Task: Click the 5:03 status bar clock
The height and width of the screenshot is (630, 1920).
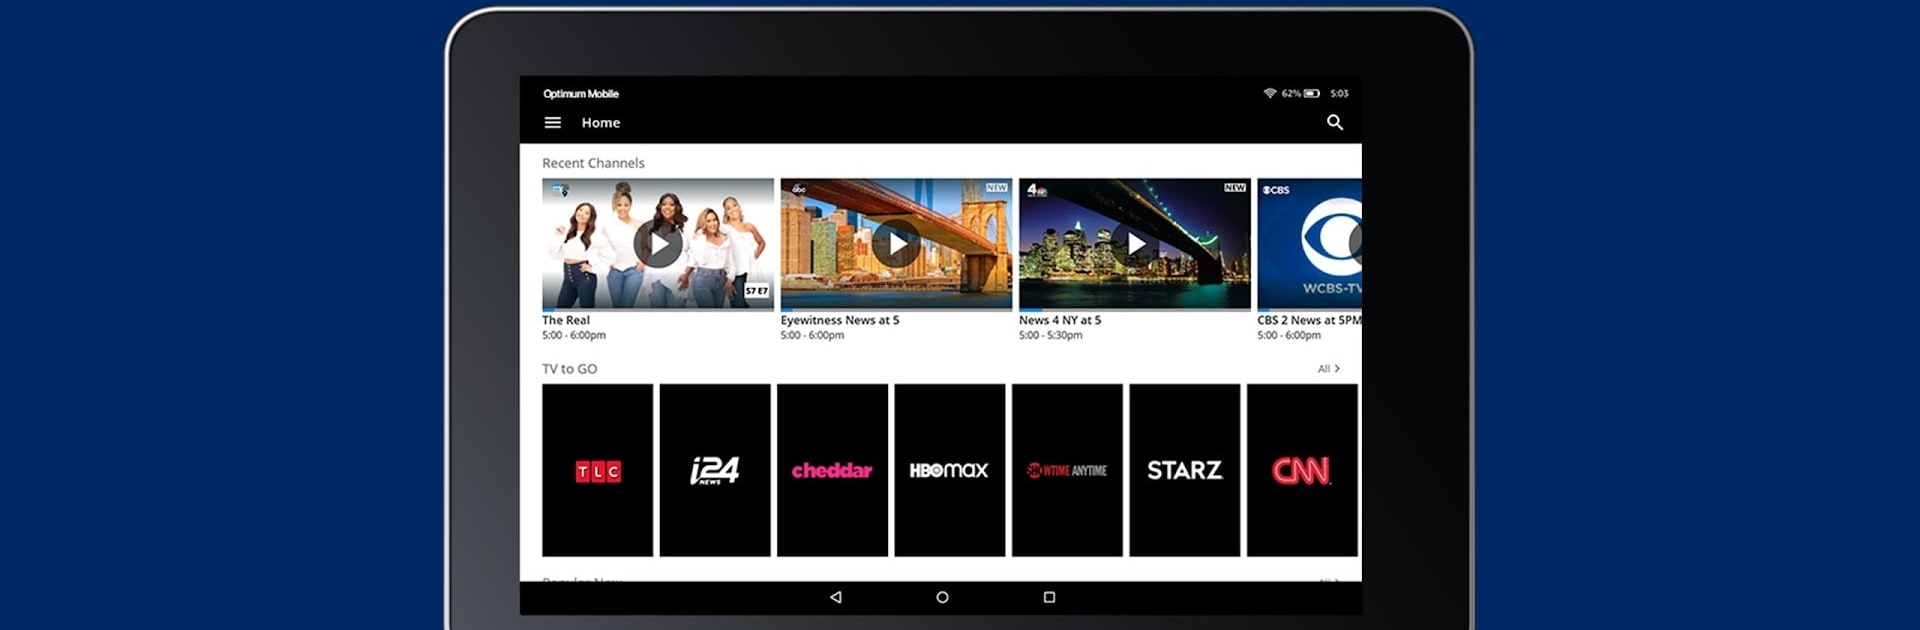Action: tap(1339, 93)
